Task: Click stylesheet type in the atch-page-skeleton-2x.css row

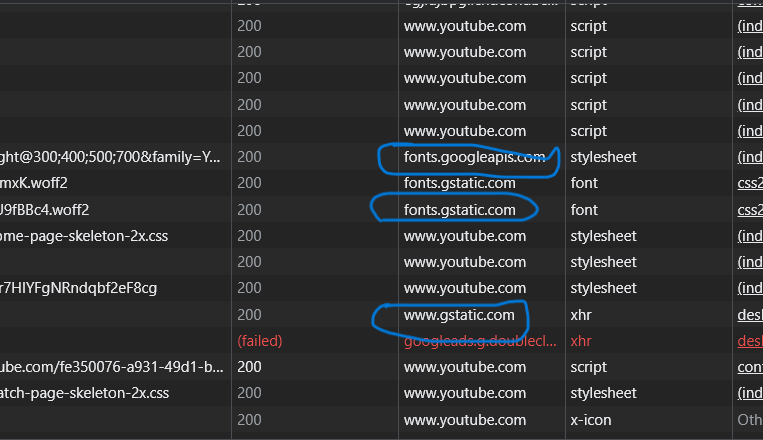Action: click(603, 393)
